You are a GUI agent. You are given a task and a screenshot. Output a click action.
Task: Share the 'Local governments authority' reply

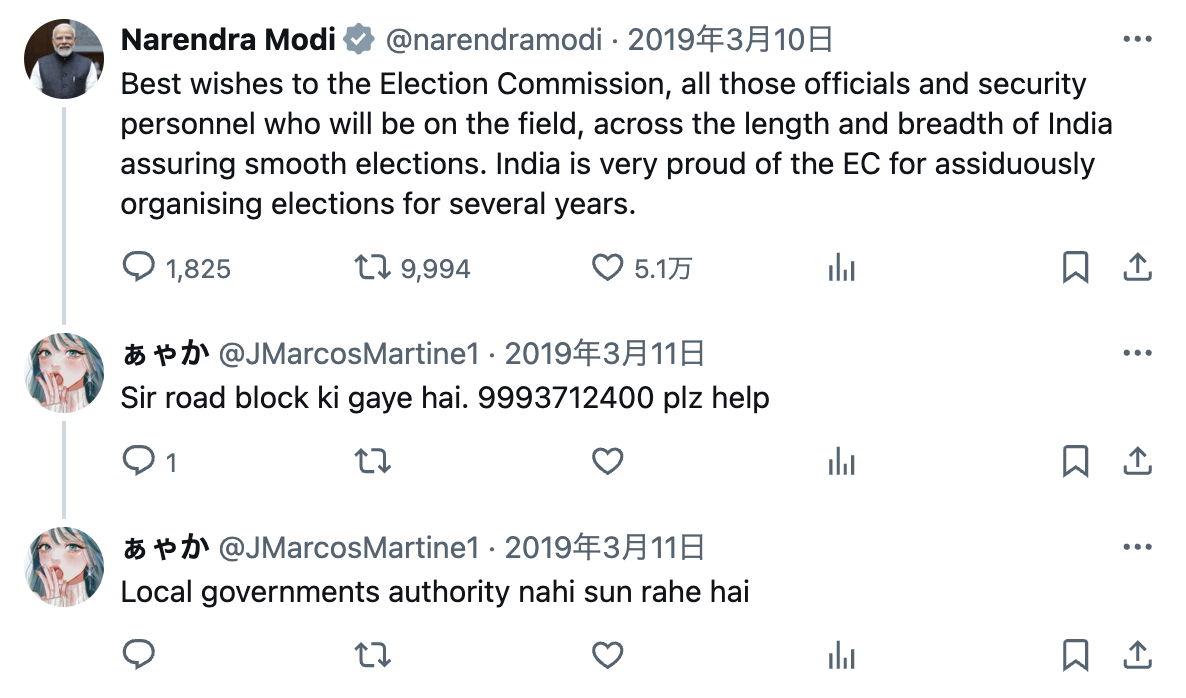[1137, 655]
